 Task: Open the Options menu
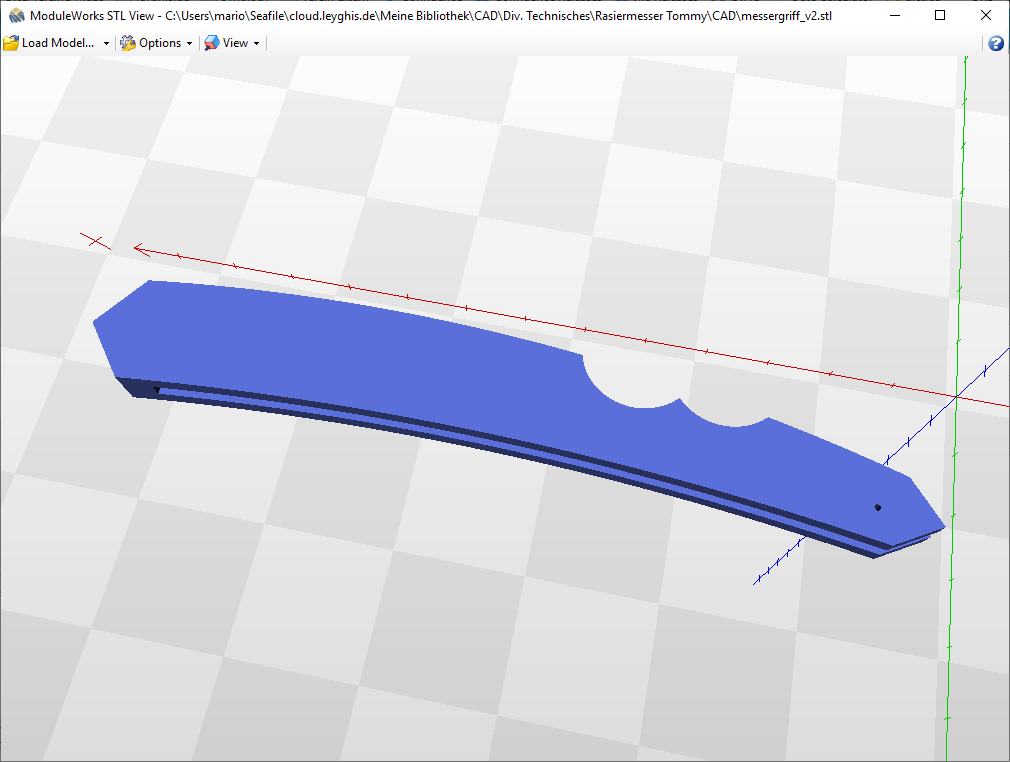point(160,43)
